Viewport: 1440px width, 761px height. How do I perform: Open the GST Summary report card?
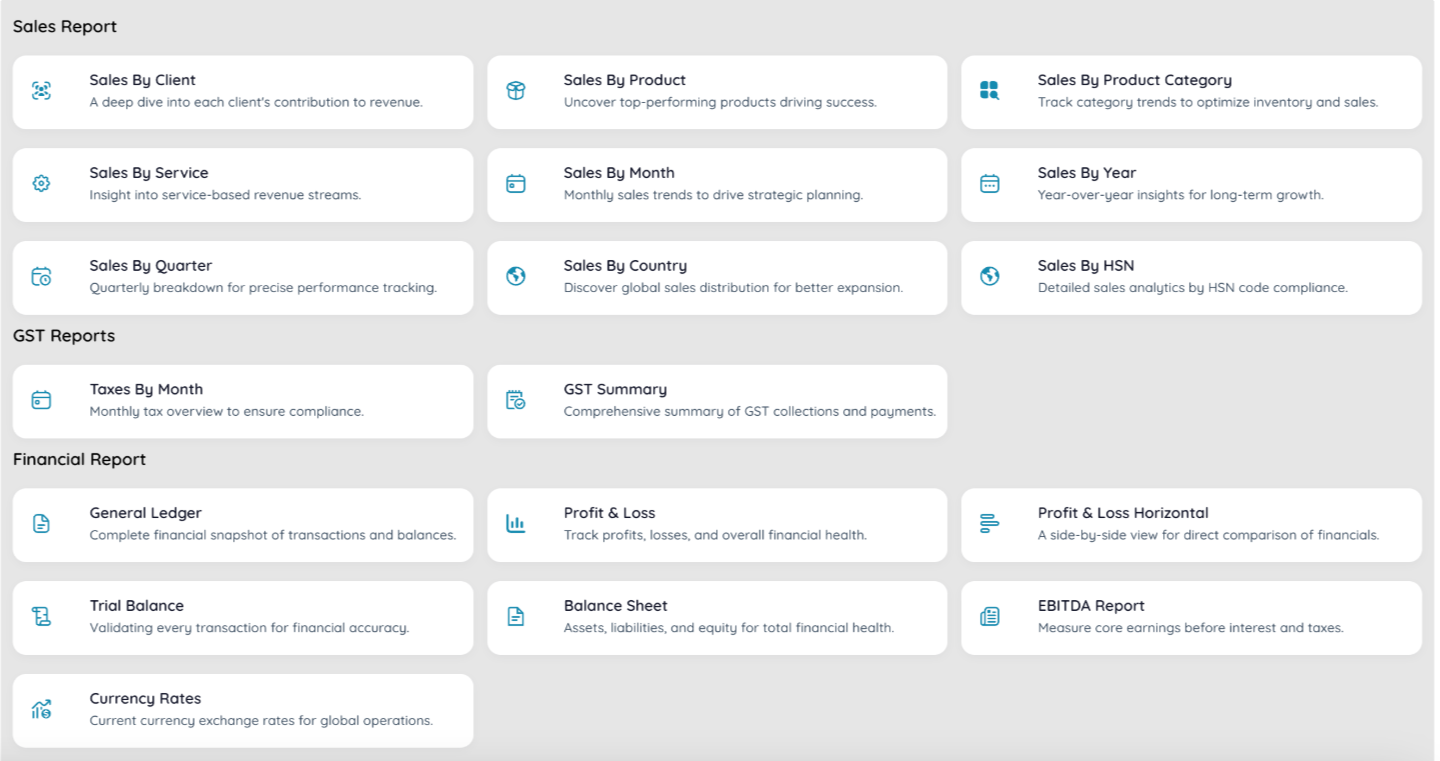click(x=717, y=399)
